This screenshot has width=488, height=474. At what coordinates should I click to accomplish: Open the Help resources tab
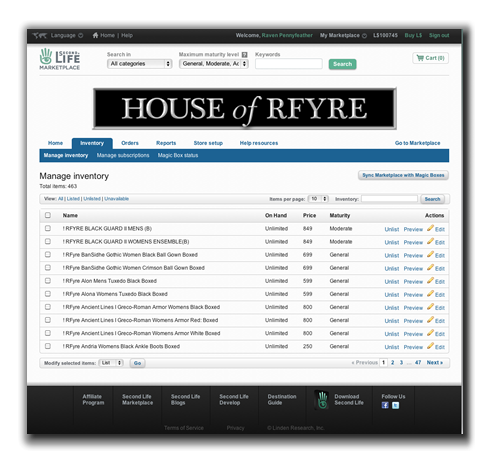pos(259,143)
